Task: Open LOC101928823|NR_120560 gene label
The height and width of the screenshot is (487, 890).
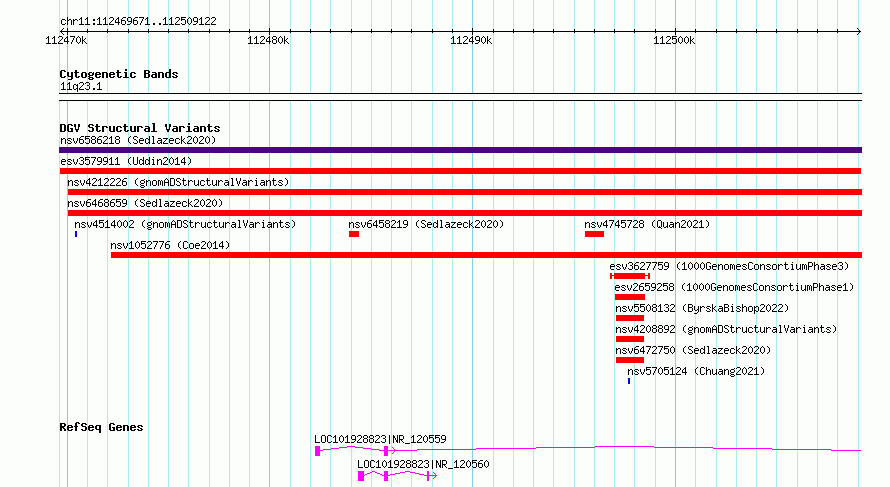Action: coord(423,464)
